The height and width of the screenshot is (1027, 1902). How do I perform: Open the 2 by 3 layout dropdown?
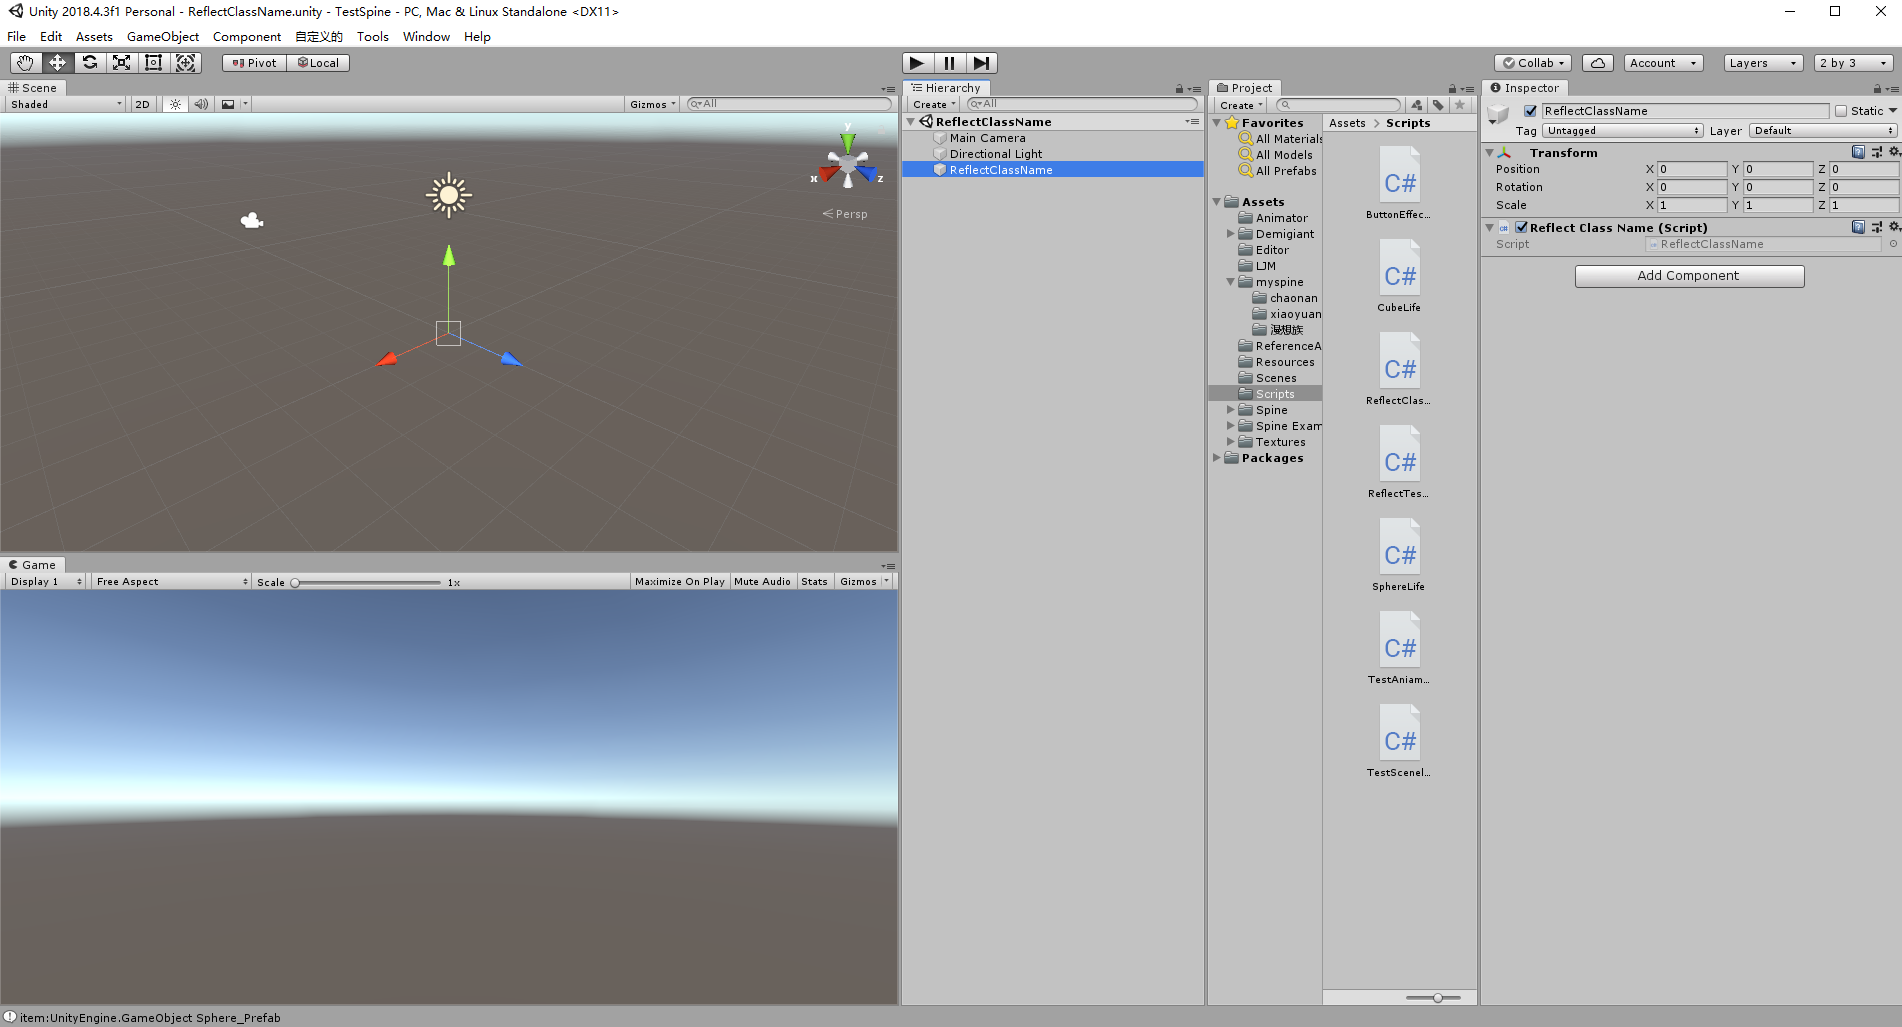pos(1853,63)
